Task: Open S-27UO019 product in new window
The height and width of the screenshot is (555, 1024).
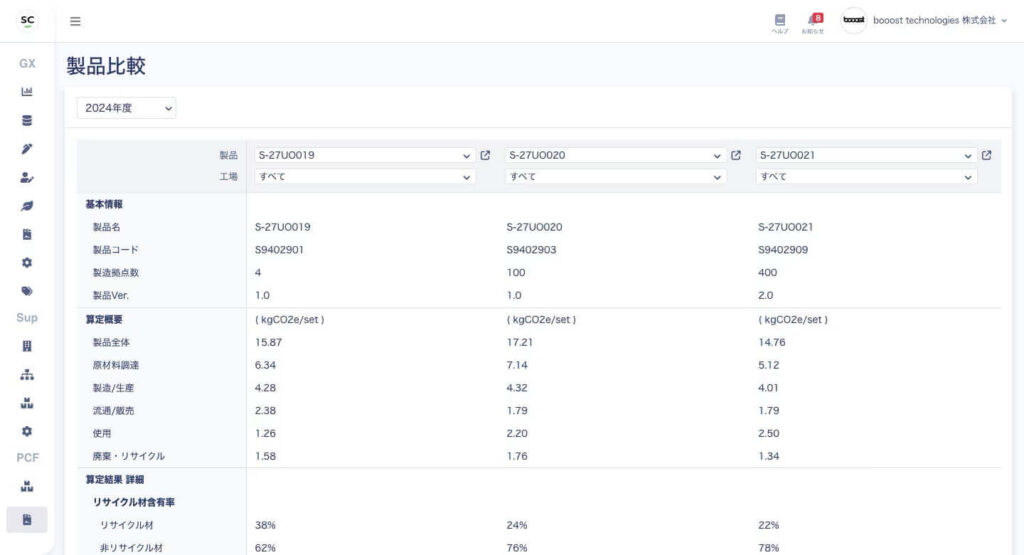Action: [486, 156]
